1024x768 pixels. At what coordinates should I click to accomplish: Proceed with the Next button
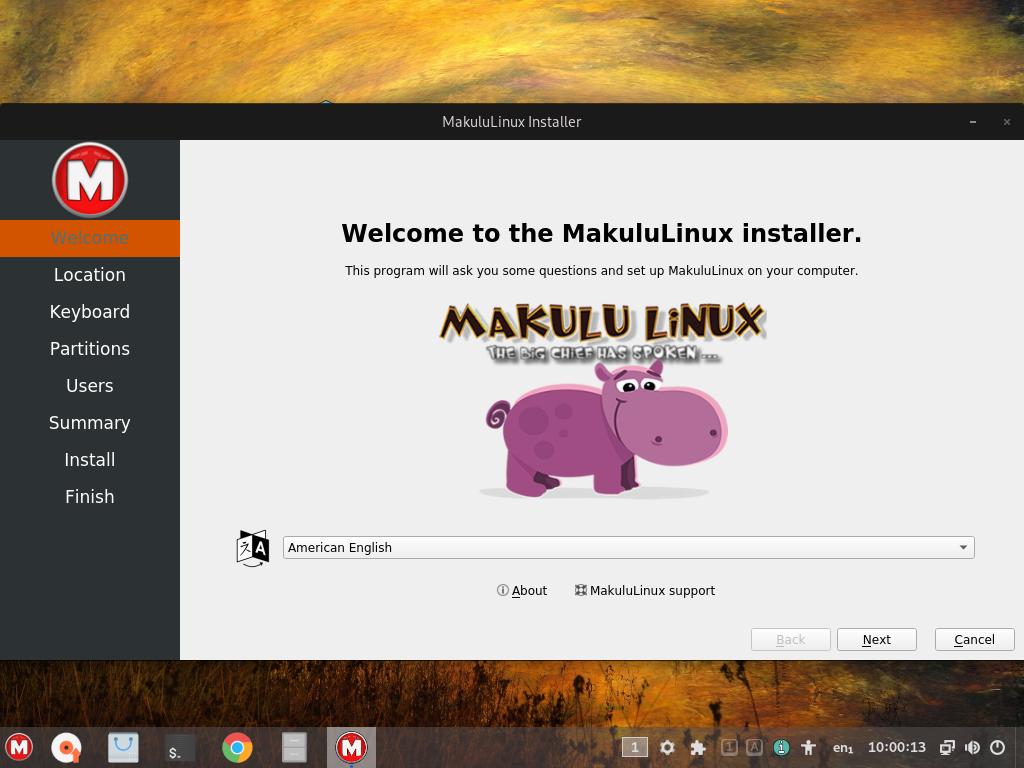[876, 639]
